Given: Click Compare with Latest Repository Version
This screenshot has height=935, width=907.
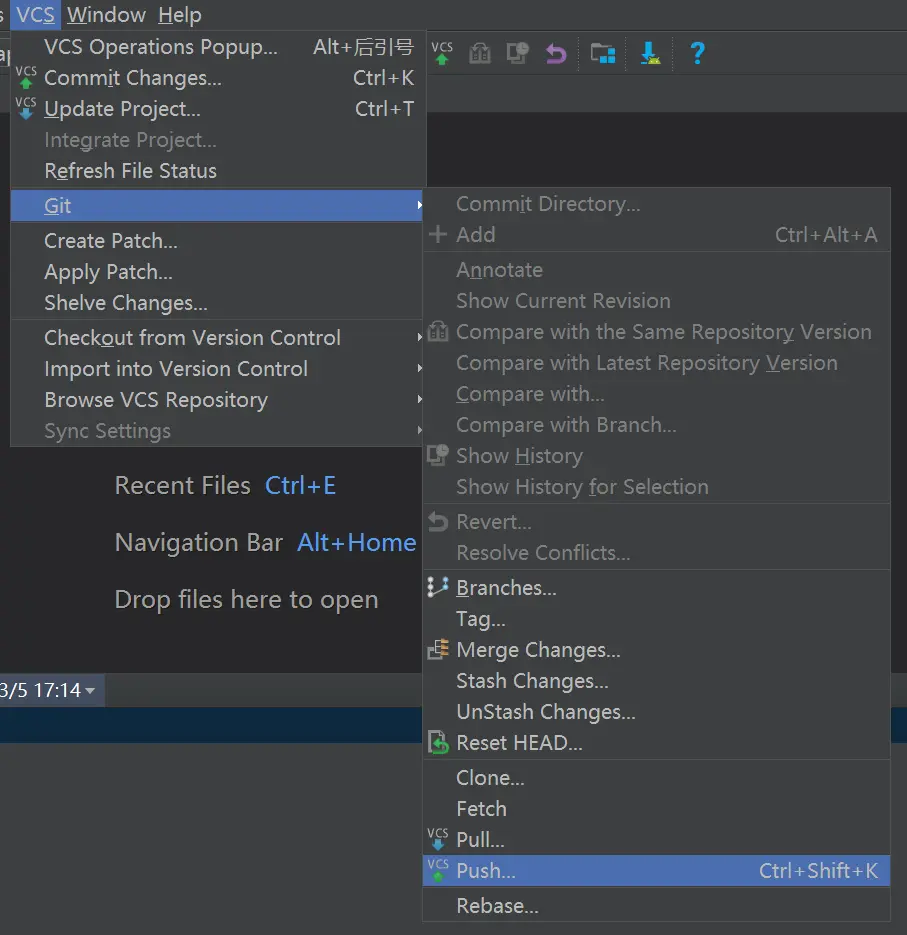Looking at the screenshot, I should click(656, 363).
